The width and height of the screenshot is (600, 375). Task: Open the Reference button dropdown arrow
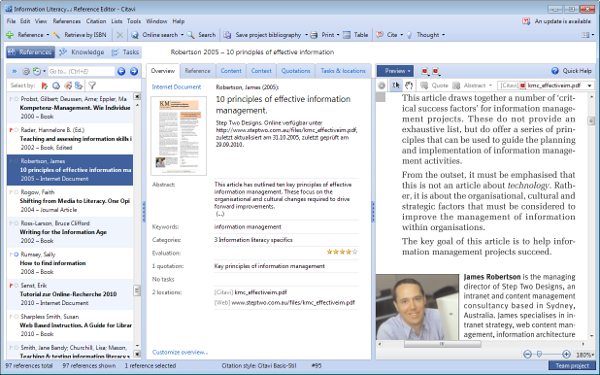point(48,35)
